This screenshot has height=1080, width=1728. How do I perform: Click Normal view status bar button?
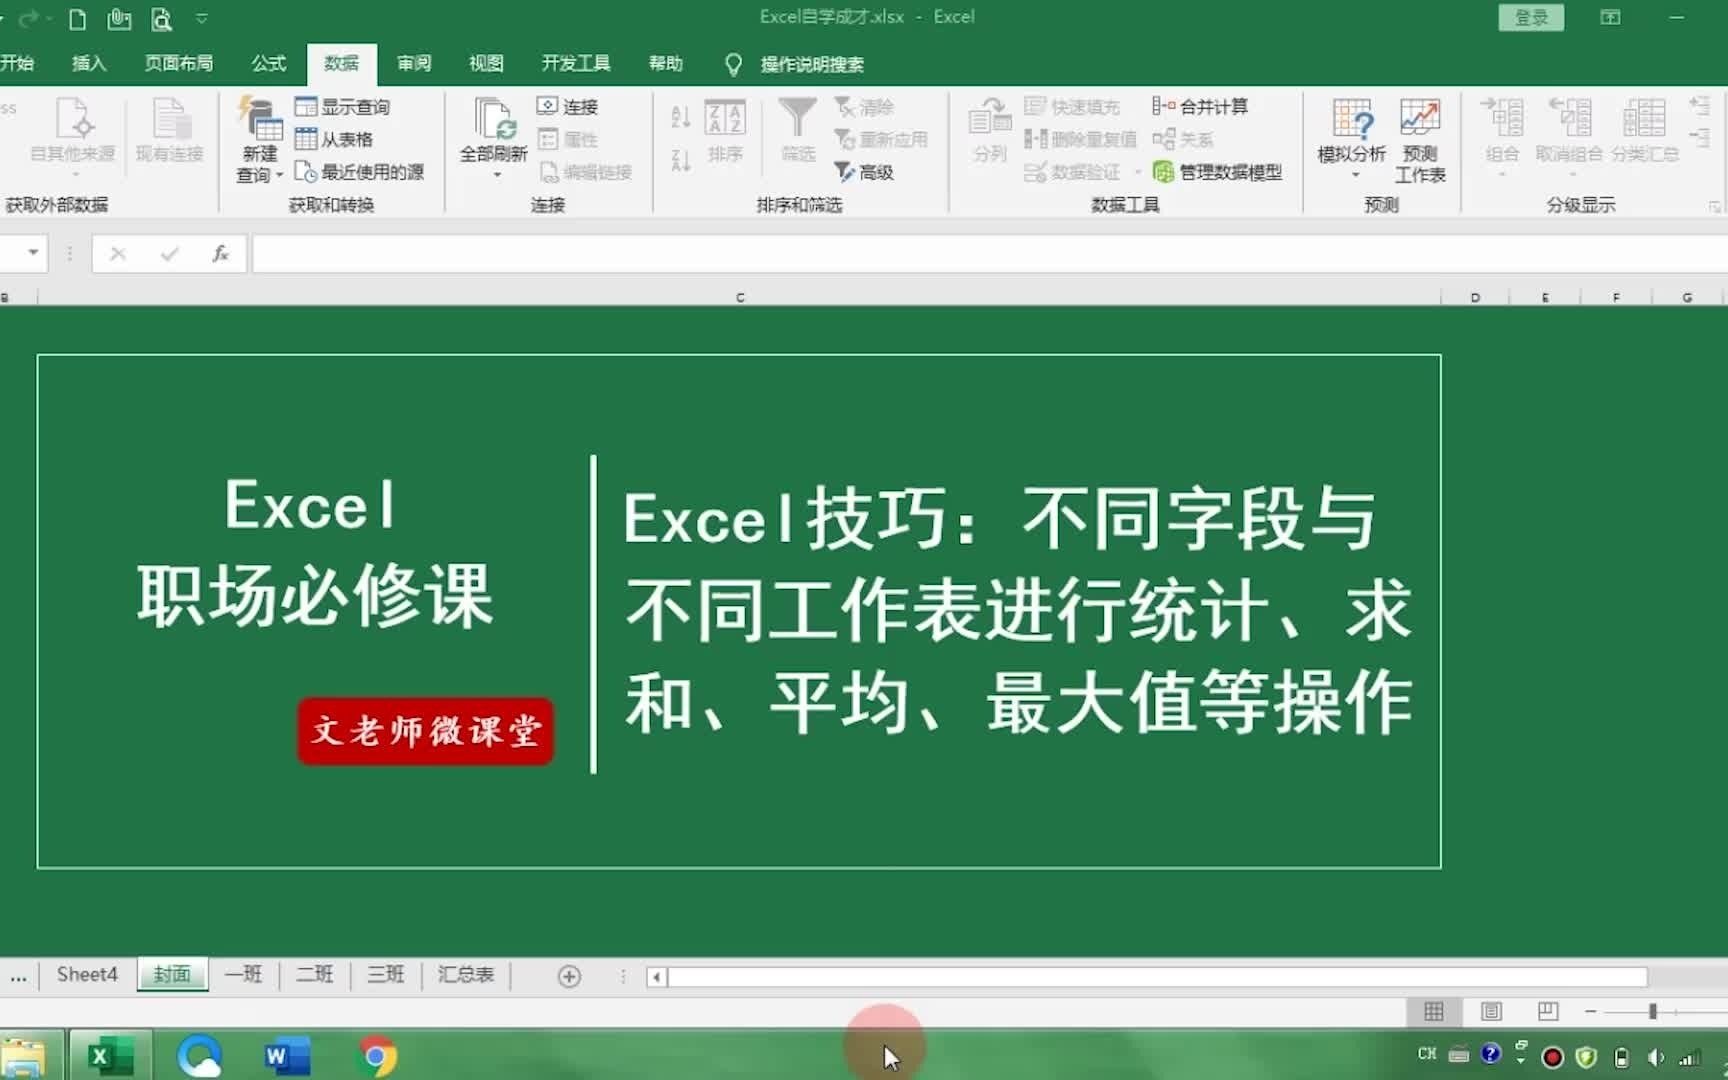tap(1433, 1012)
